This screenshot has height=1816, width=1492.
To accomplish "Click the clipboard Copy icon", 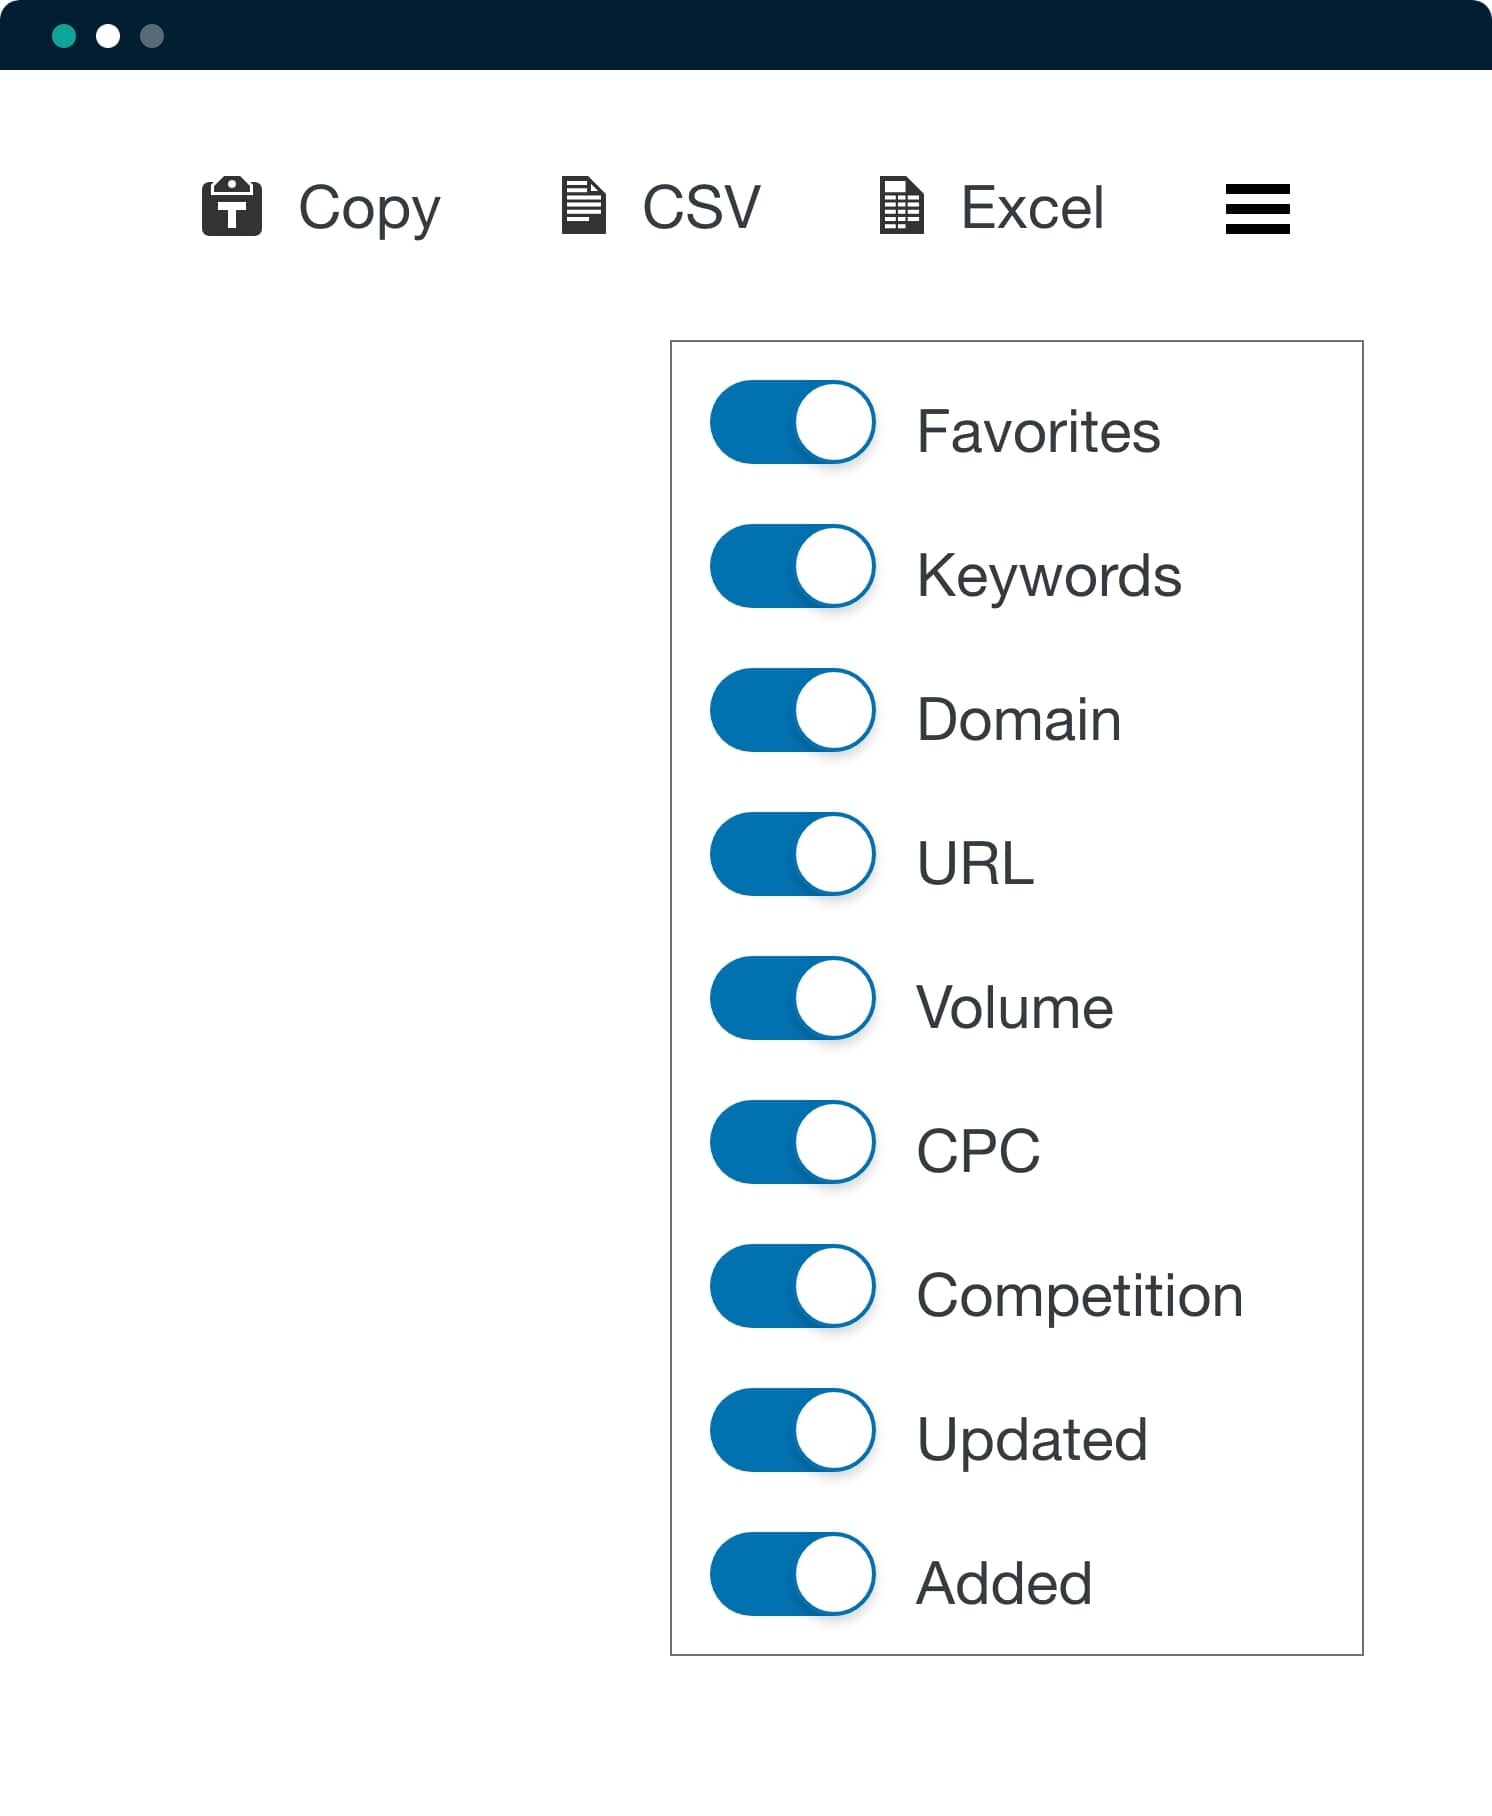I will [232, 207].
